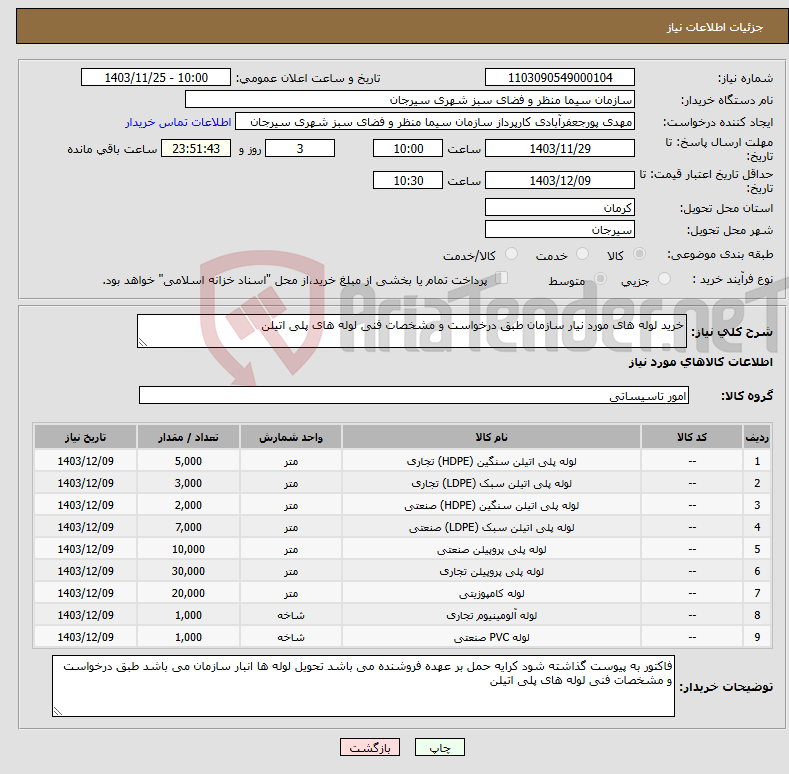Select row لوله کامپوزیتی
789x774 pixels.
coord(403,593)
